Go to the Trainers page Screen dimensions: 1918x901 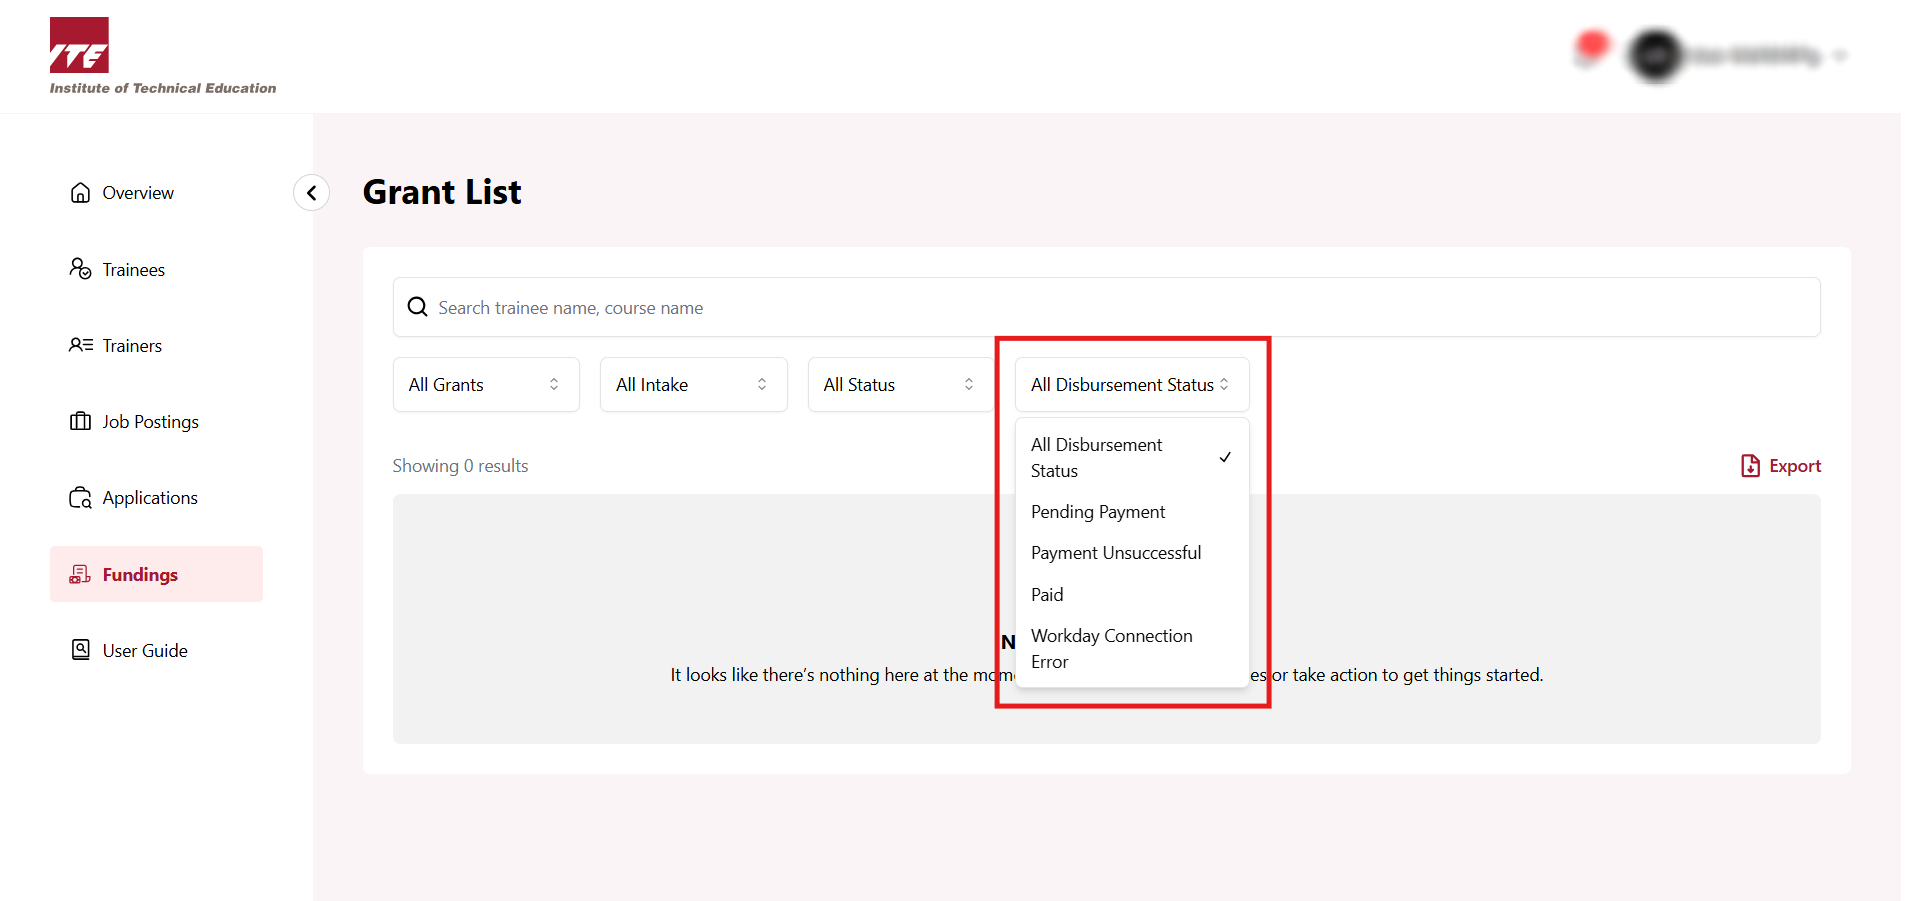point(131,346)
